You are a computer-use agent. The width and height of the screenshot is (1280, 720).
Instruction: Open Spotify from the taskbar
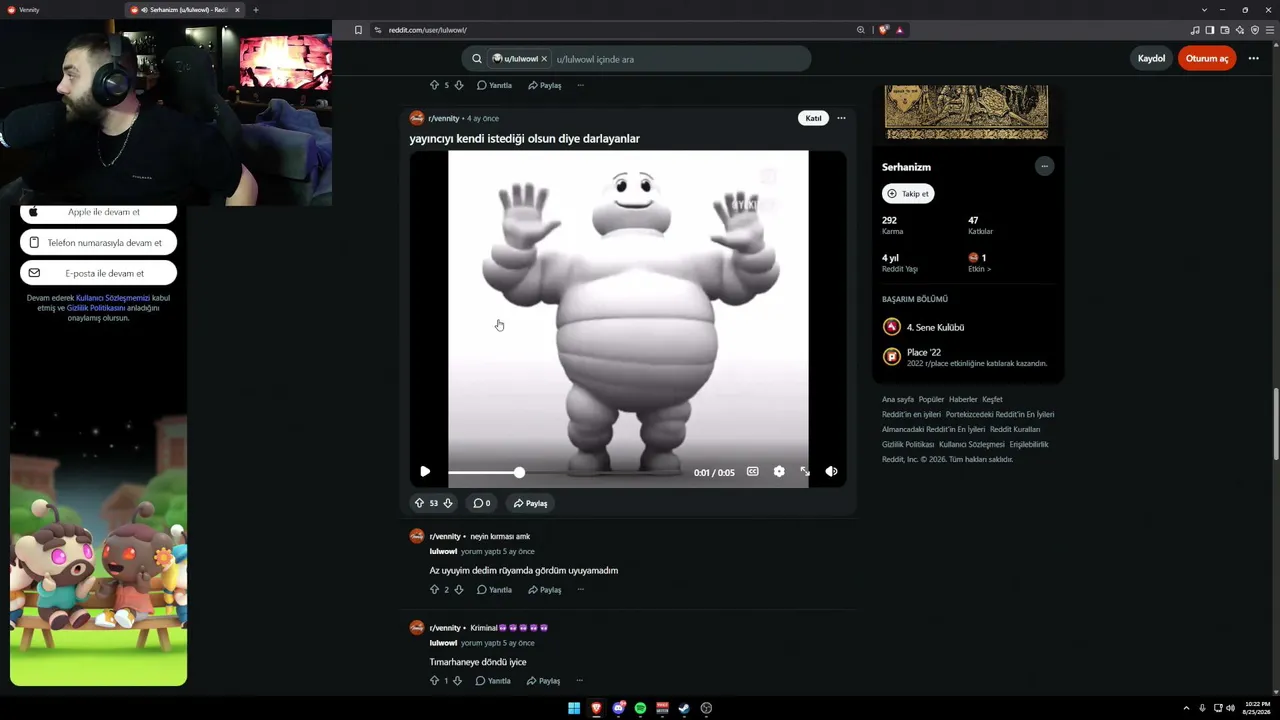[640, 708]
